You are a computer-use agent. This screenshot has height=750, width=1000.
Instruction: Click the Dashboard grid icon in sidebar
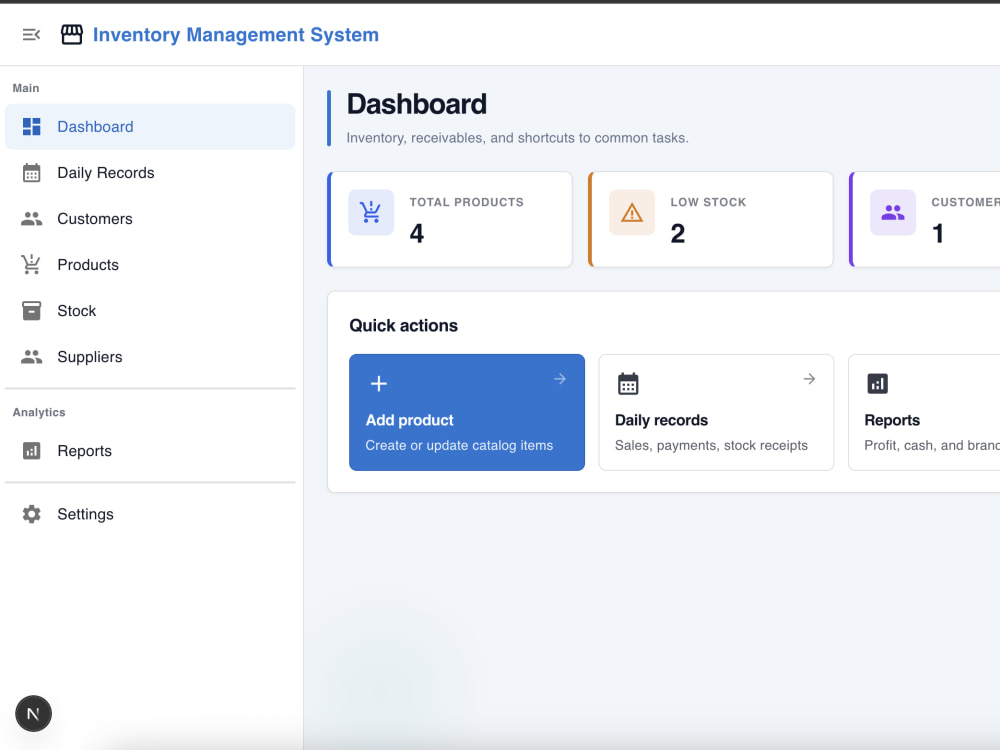tap(31, 126)
